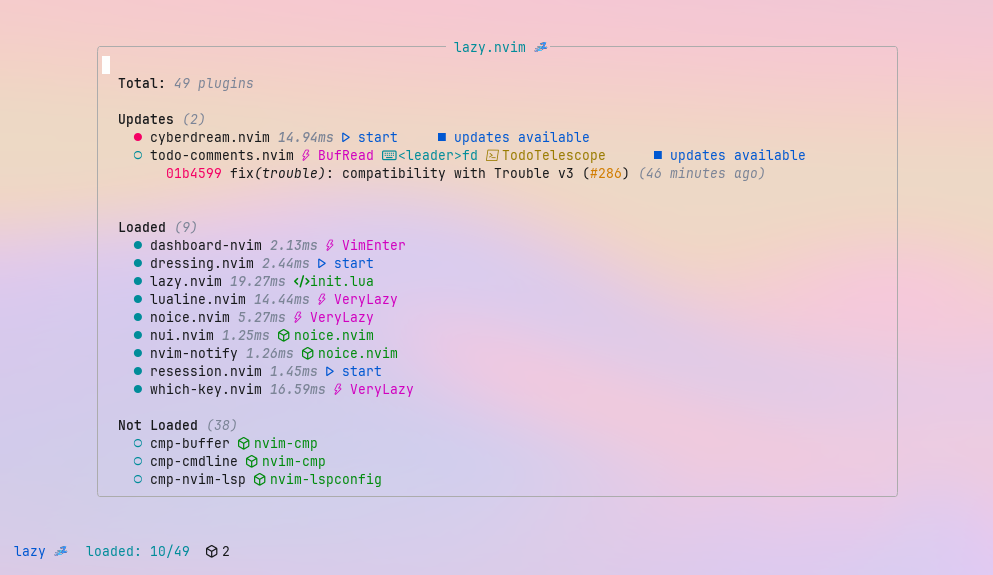The width and height of the screenshot is (993, 575).
Task: Collapse the todo-comments.nvim plugin details
Action: tap(222, 155)
